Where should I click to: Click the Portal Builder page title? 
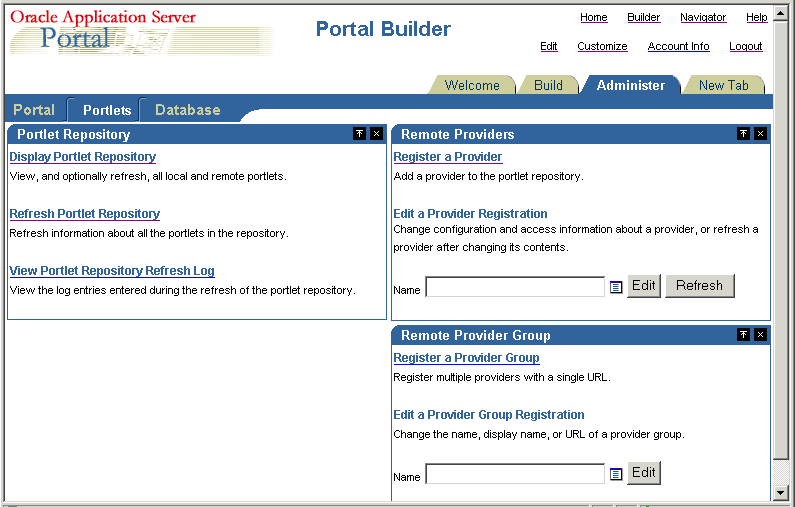click(383, 29)
